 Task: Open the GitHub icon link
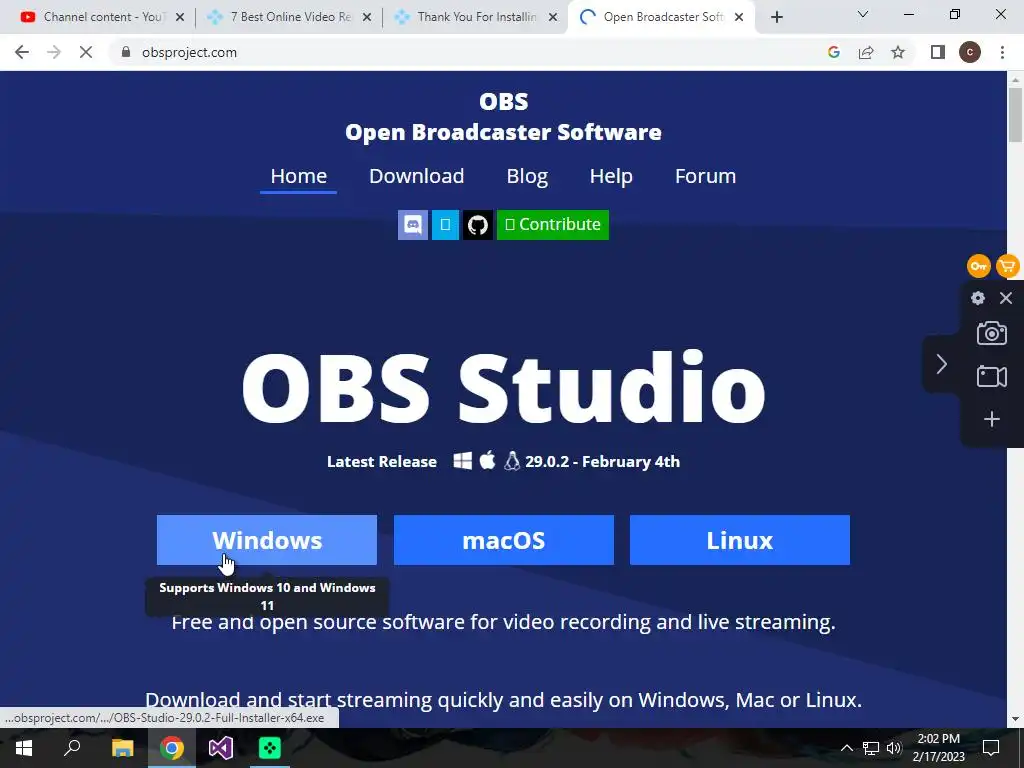(x=477, y=225)
